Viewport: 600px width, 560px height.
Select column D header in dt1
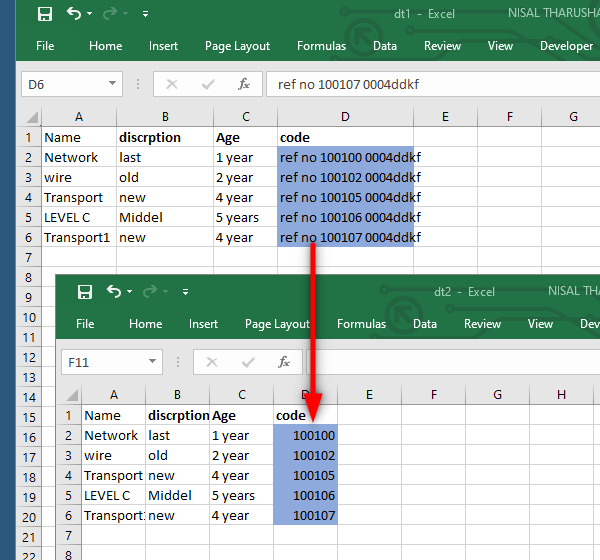[x=345, y=117]
